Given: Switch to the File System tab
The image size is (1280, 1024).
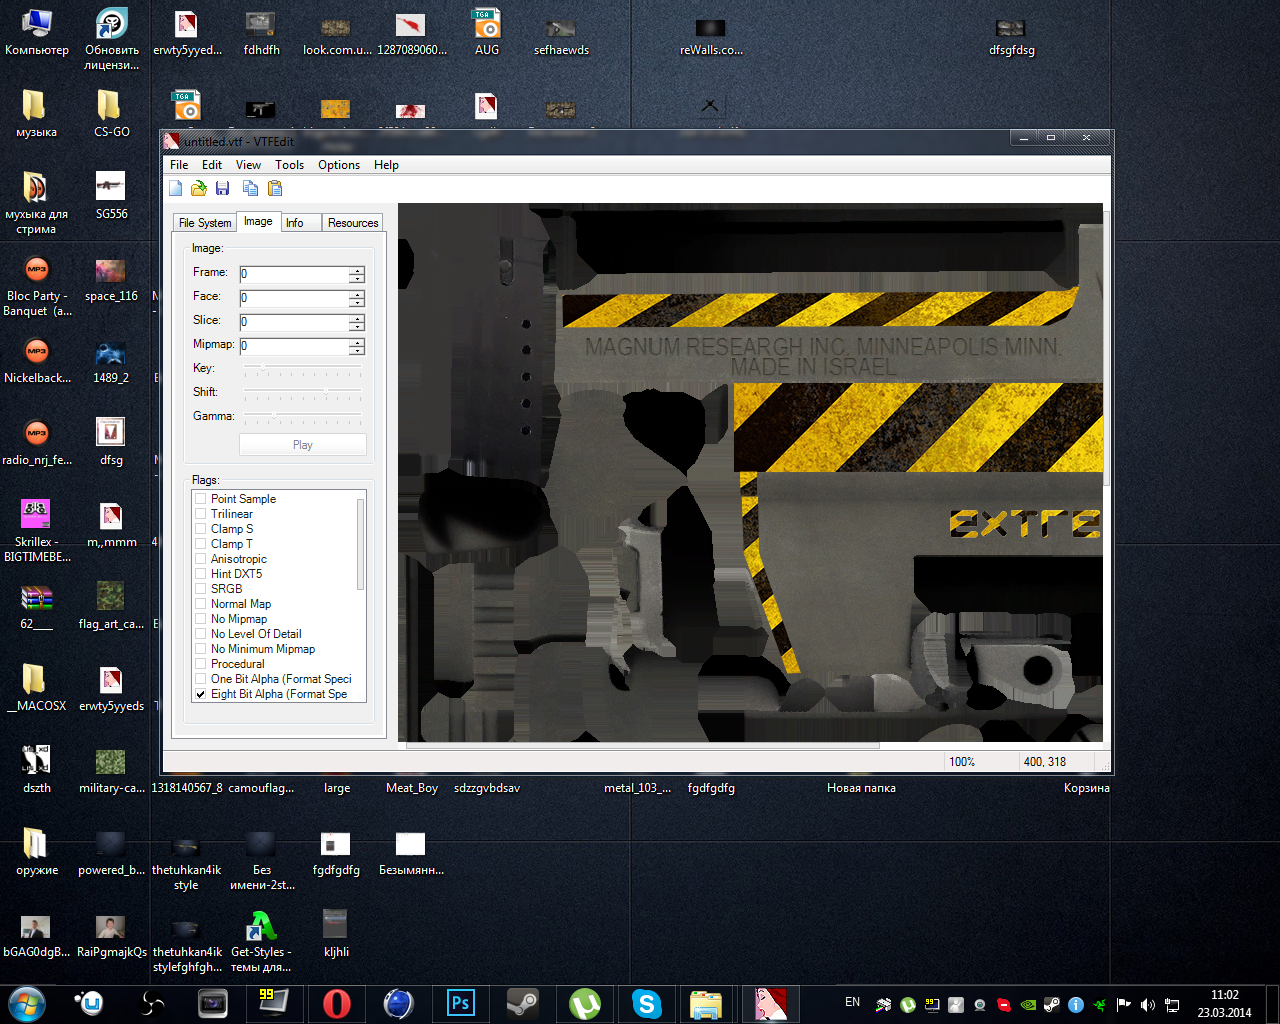Looking at the screenshot, I should click(x=205, y=223).
